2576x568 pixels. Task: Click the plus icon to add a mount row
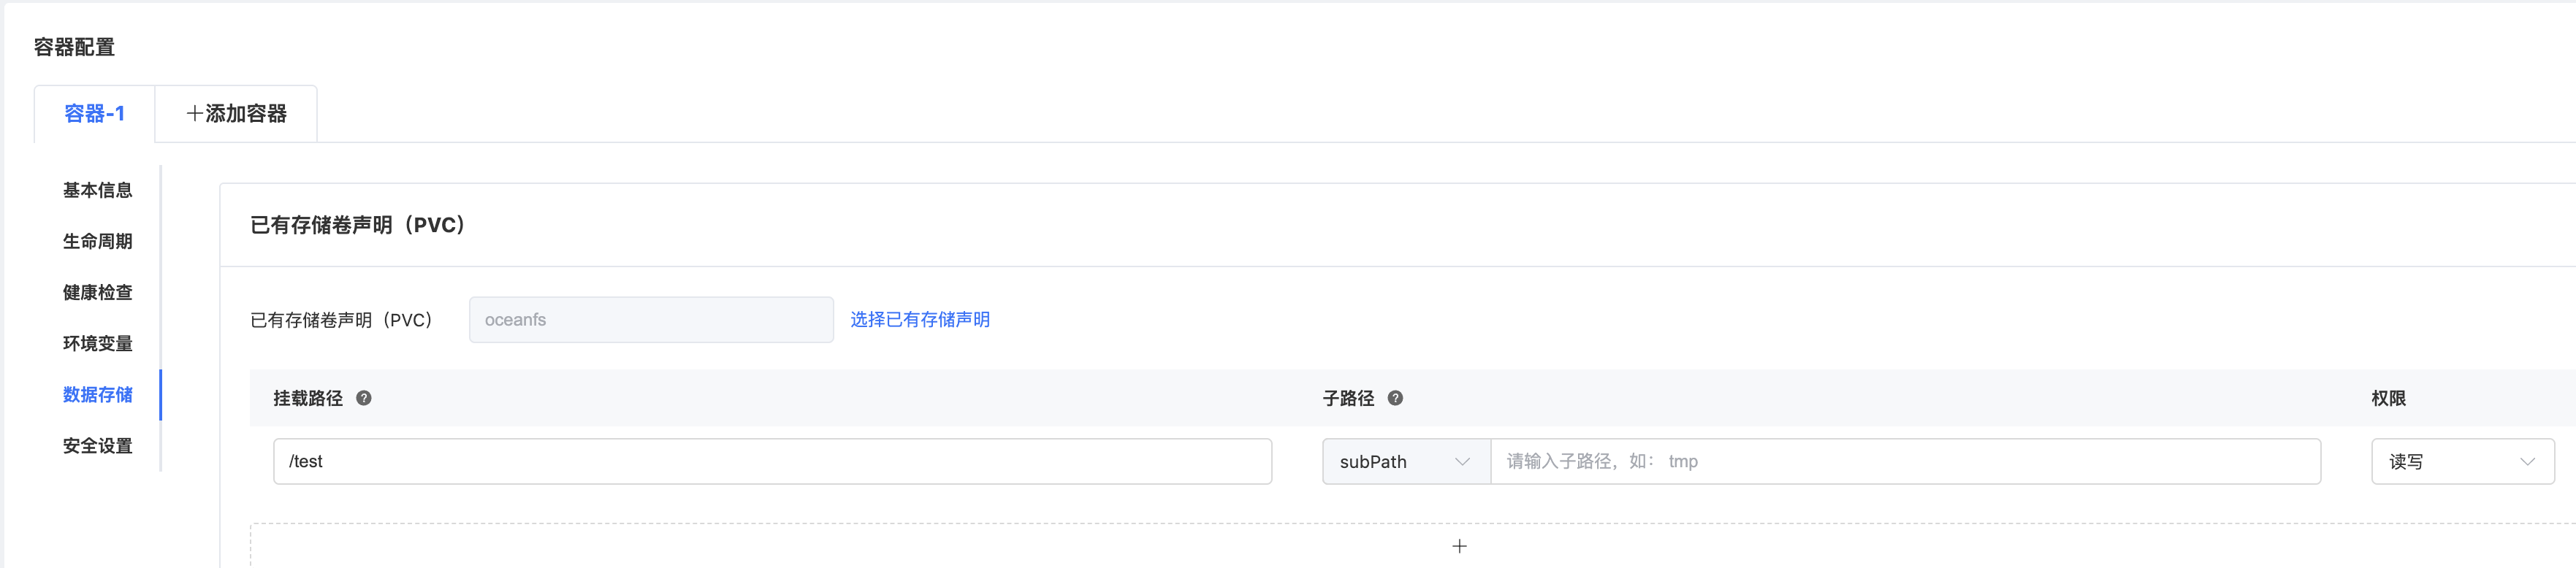(1459, 546)
